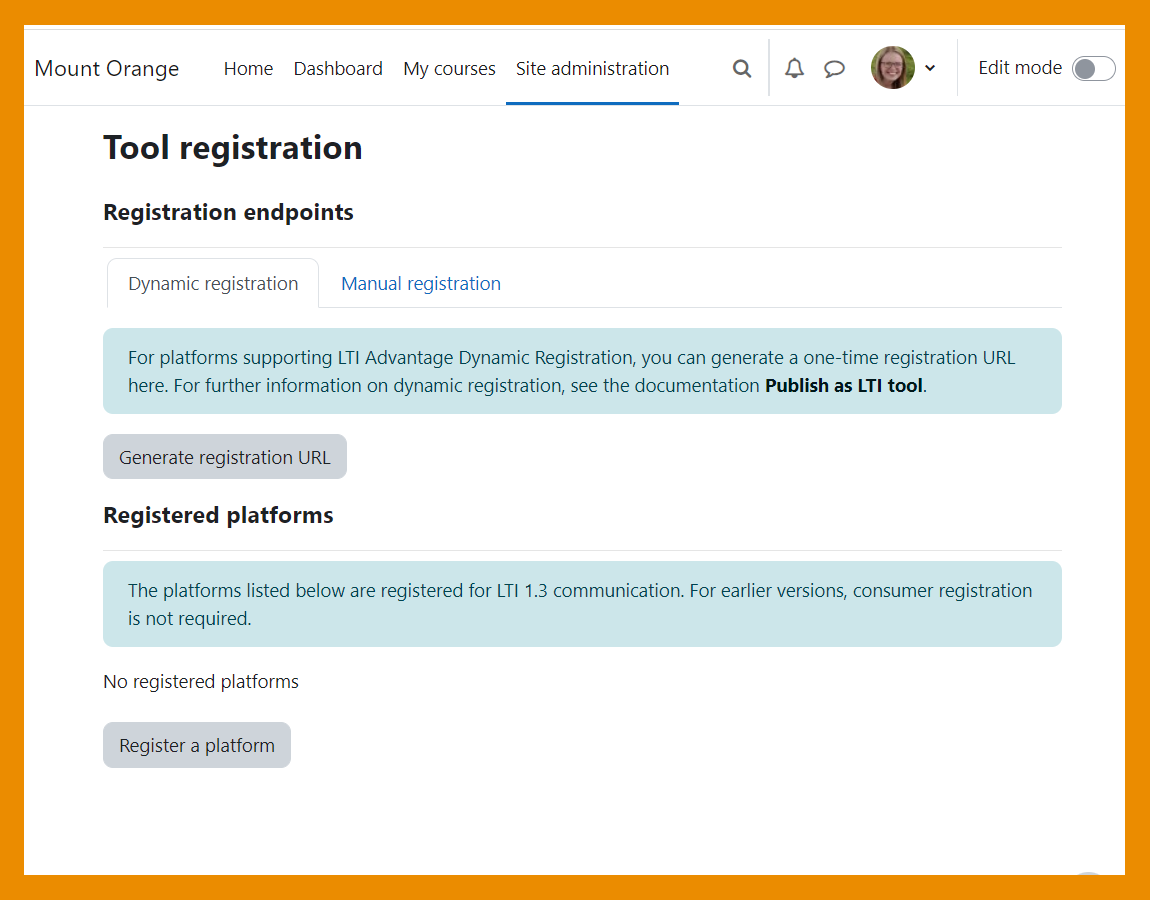1150x900 pixels.
Task: Toggle the Edit mode switch
Action: click(1093, 68)
